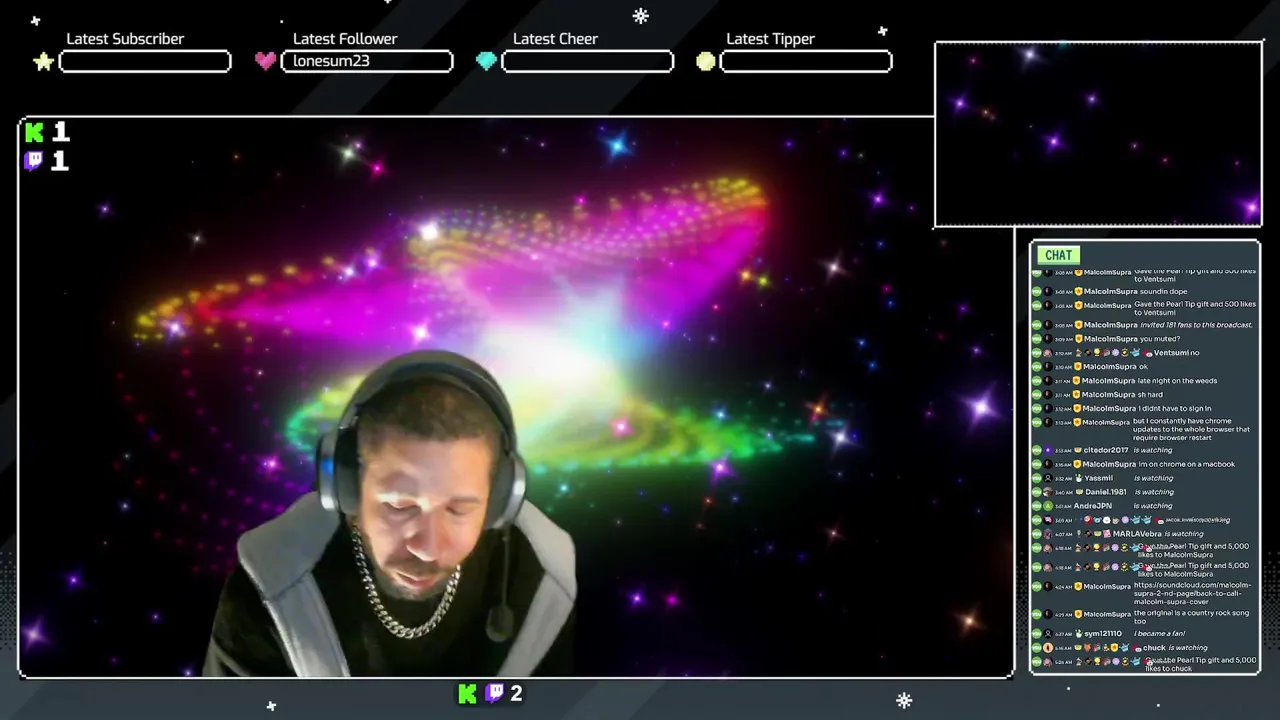
Task: Click the Latest Tipper empty field
Action: (806, 62)
